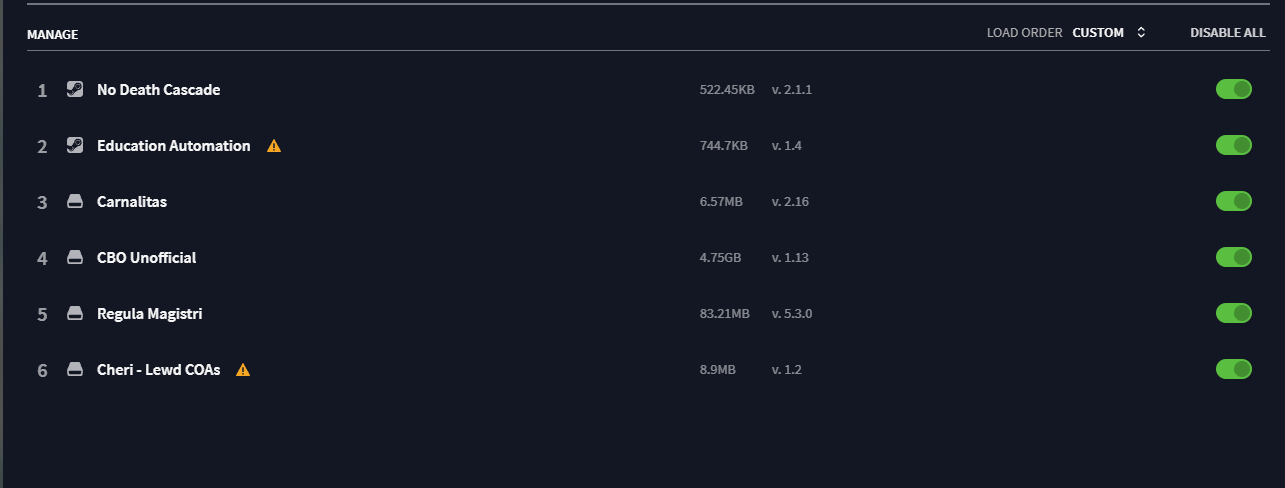This screenshot has width=1285, height=488.
Task: Open the Load Order Custom dropdown
Action: [x=1108, y=33]
